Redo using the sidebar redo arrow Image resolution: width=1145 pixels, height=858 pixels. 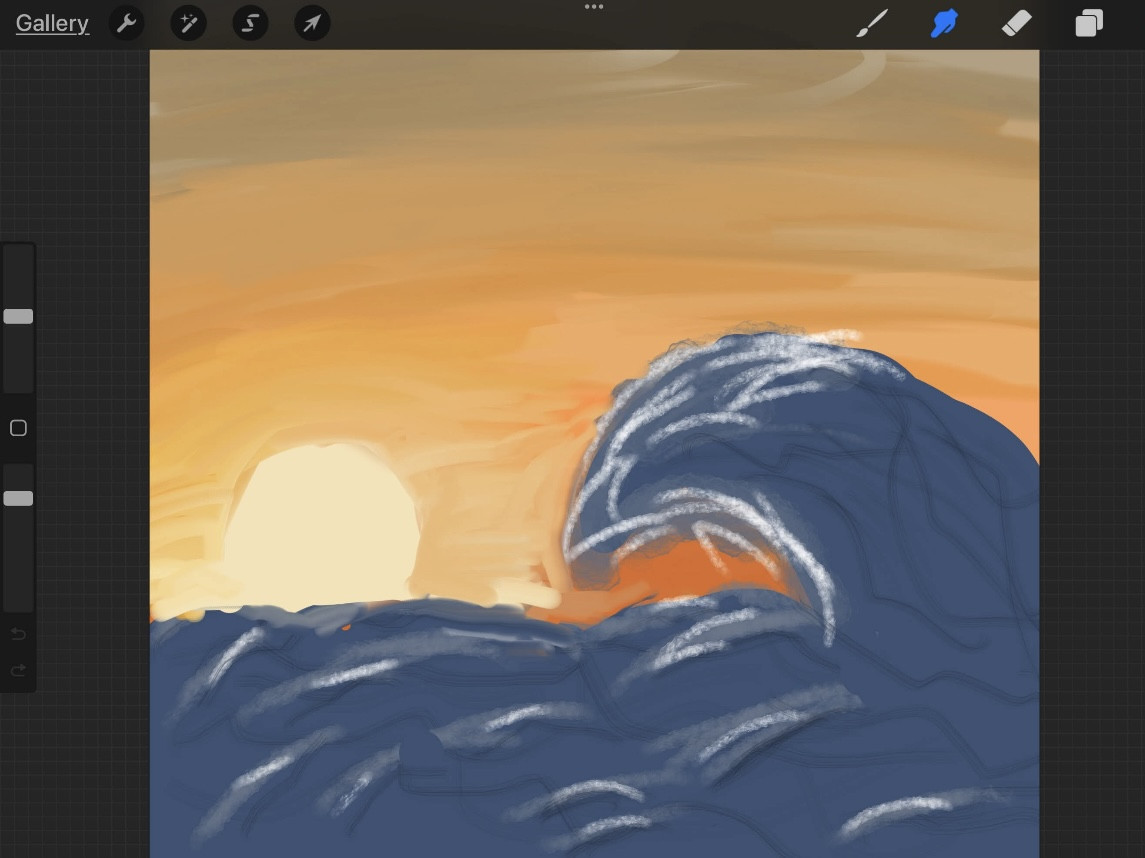[18, 670]
